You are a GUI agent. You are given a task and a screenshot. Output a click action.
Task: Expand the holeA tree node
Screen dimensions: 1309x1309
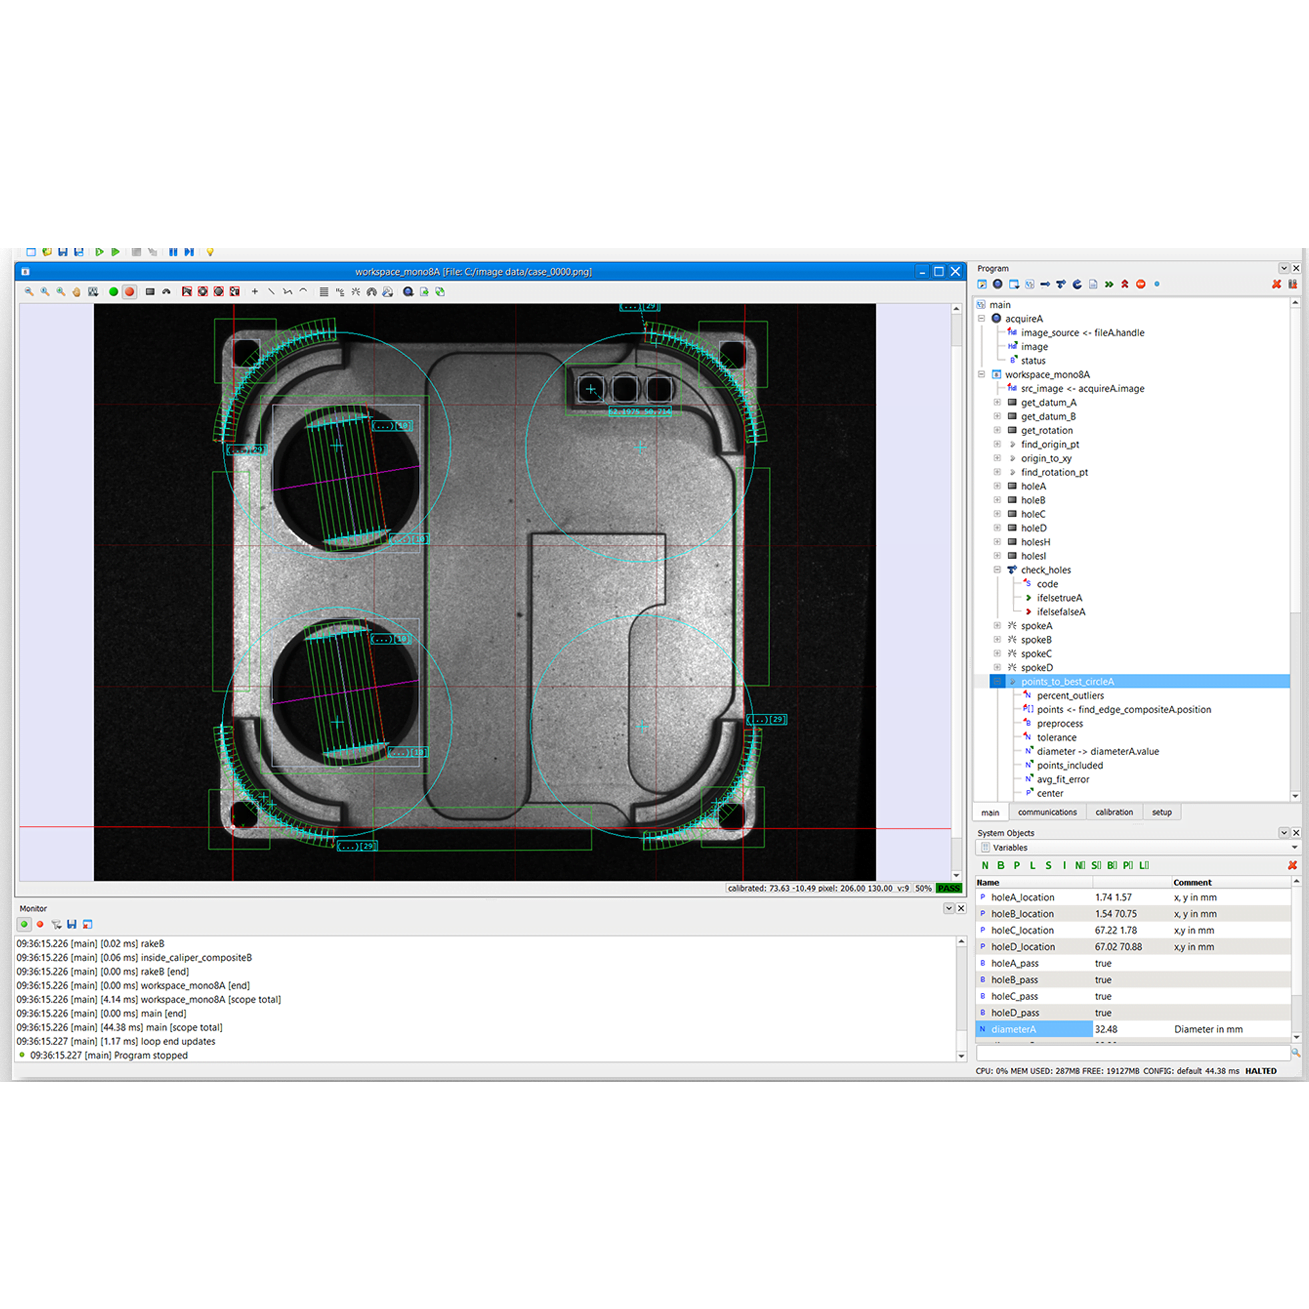(997, 487)
